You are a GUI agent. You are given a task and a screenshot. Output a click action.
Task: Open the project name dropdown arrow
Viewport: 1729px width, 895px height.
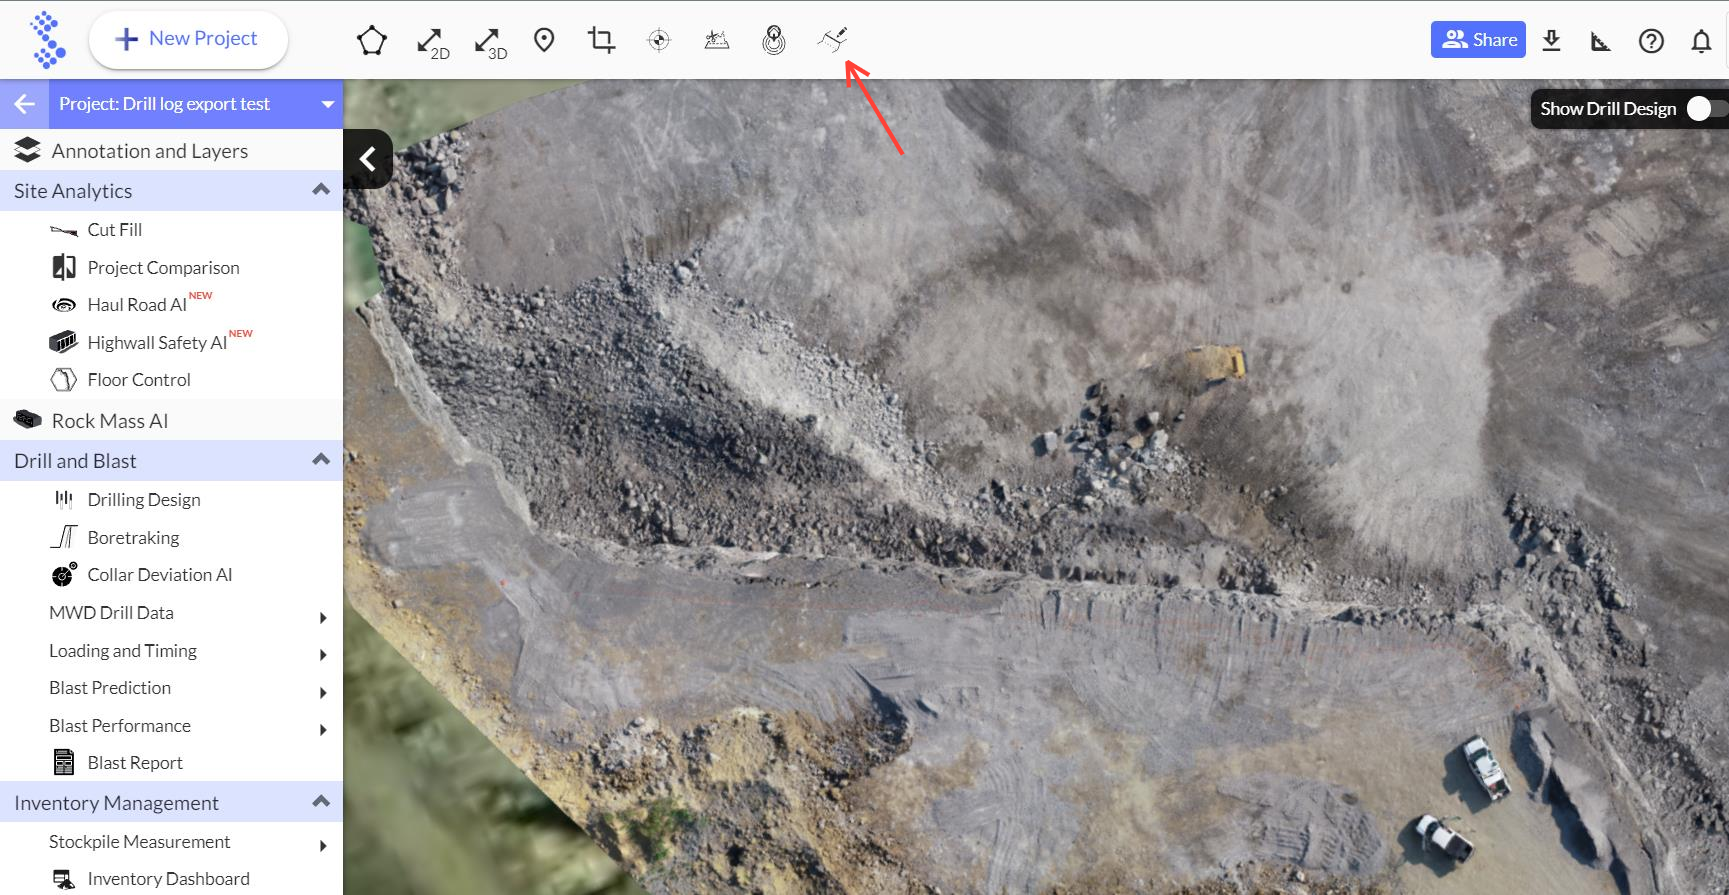pos(327,104)
